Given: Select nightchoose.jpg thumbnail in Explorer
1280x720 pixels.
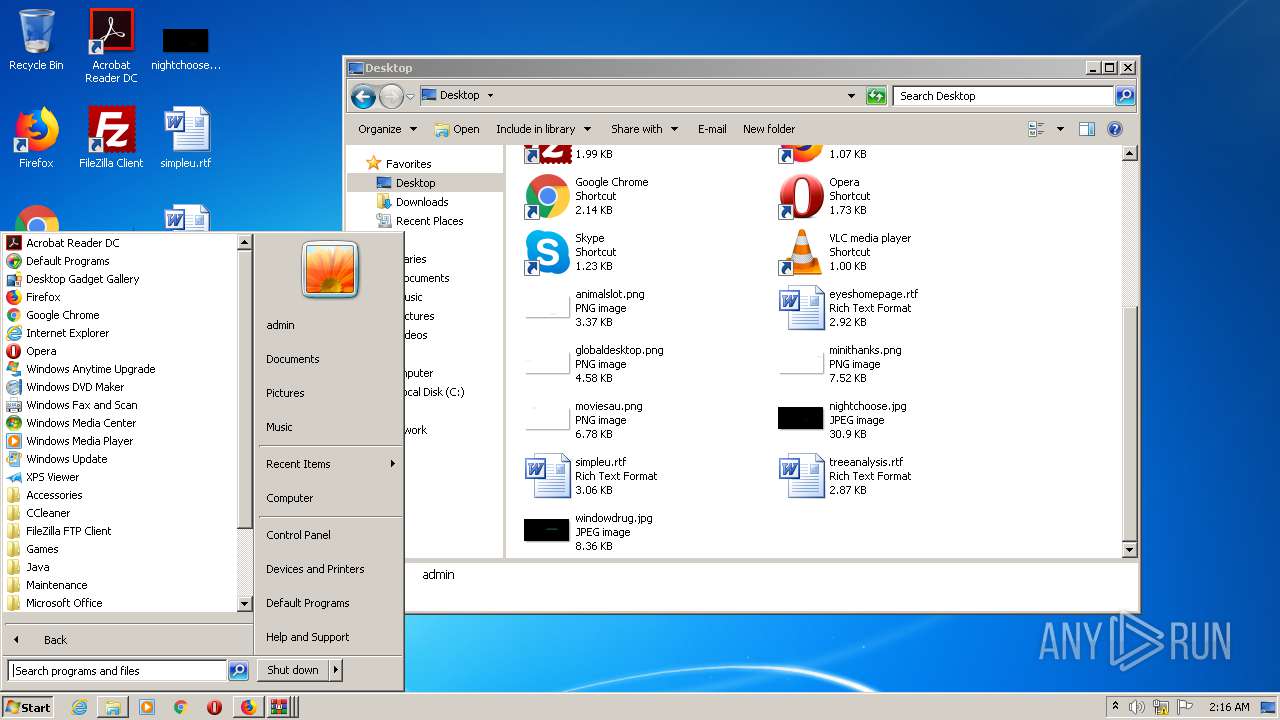Looking at the screenshot, I should (x=800, y=418).
